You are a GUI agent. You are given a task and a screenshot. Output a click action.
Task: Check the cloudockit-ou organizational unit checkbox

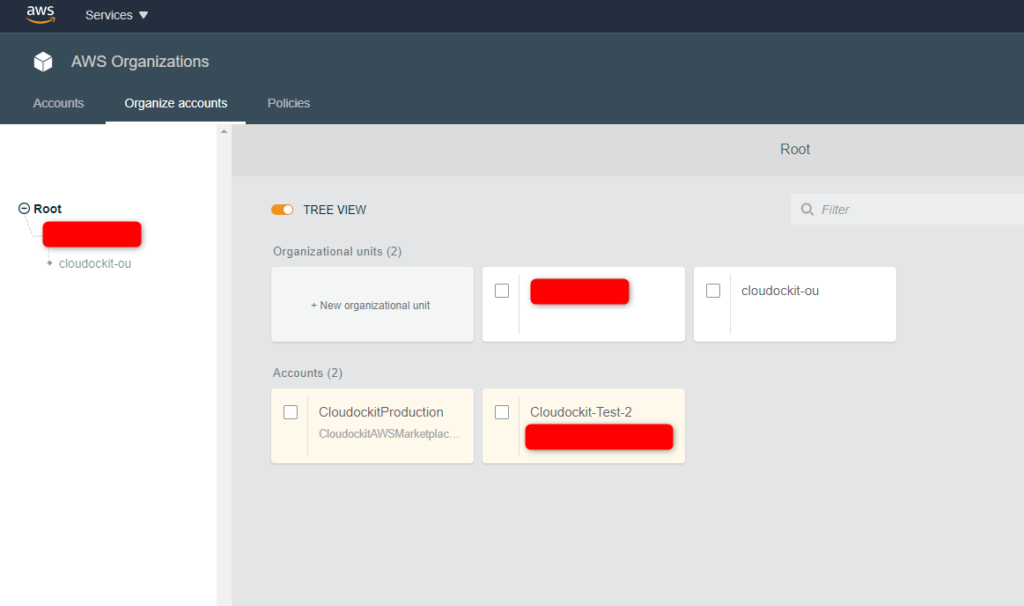pos(713,289)
